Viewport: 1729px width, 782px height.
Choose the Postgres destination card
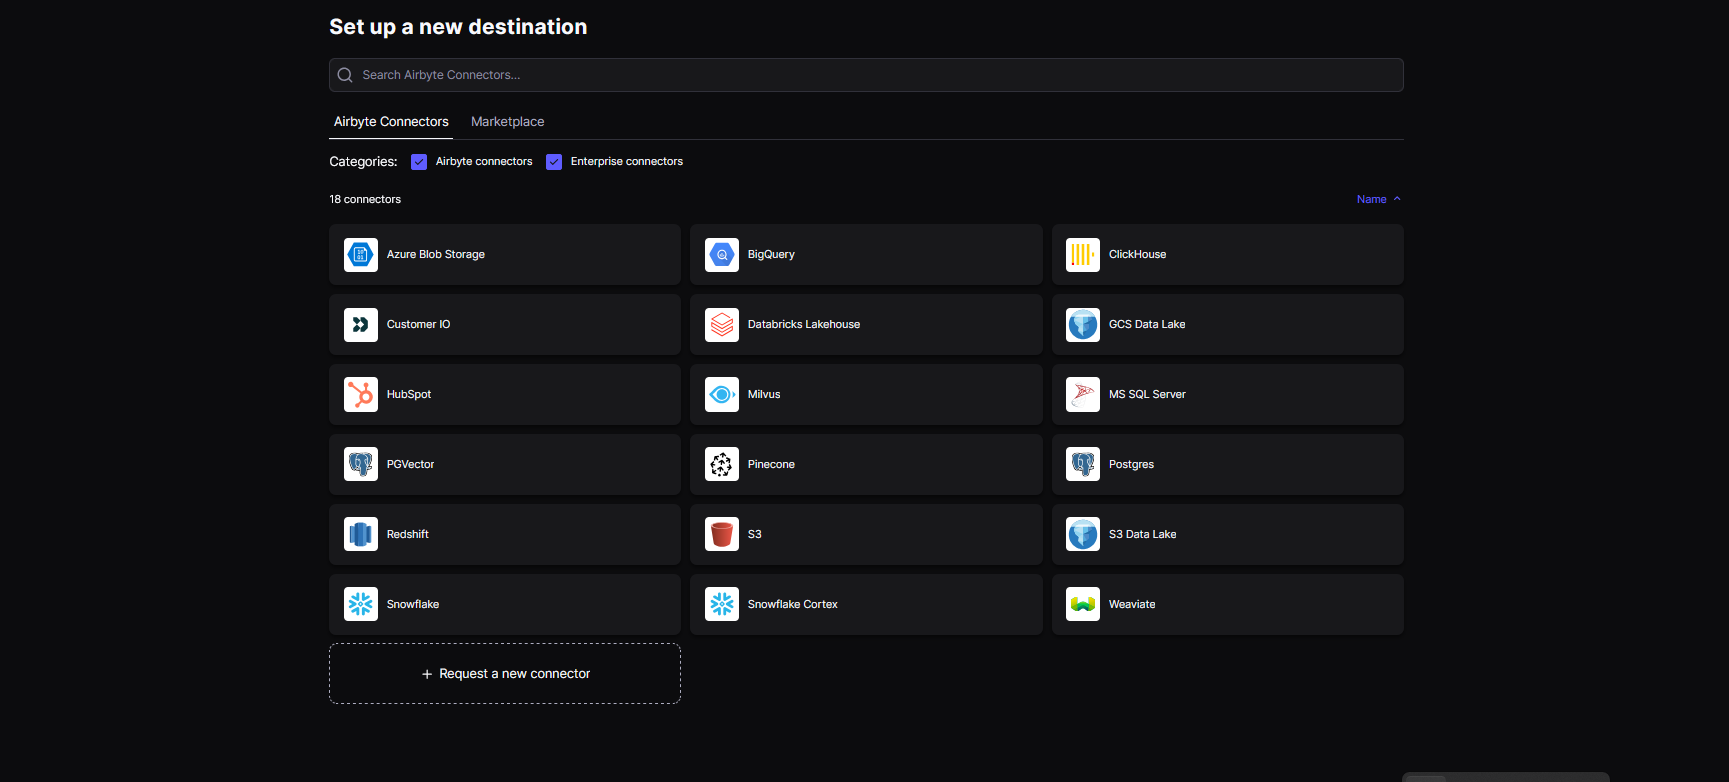(1227, 465)
